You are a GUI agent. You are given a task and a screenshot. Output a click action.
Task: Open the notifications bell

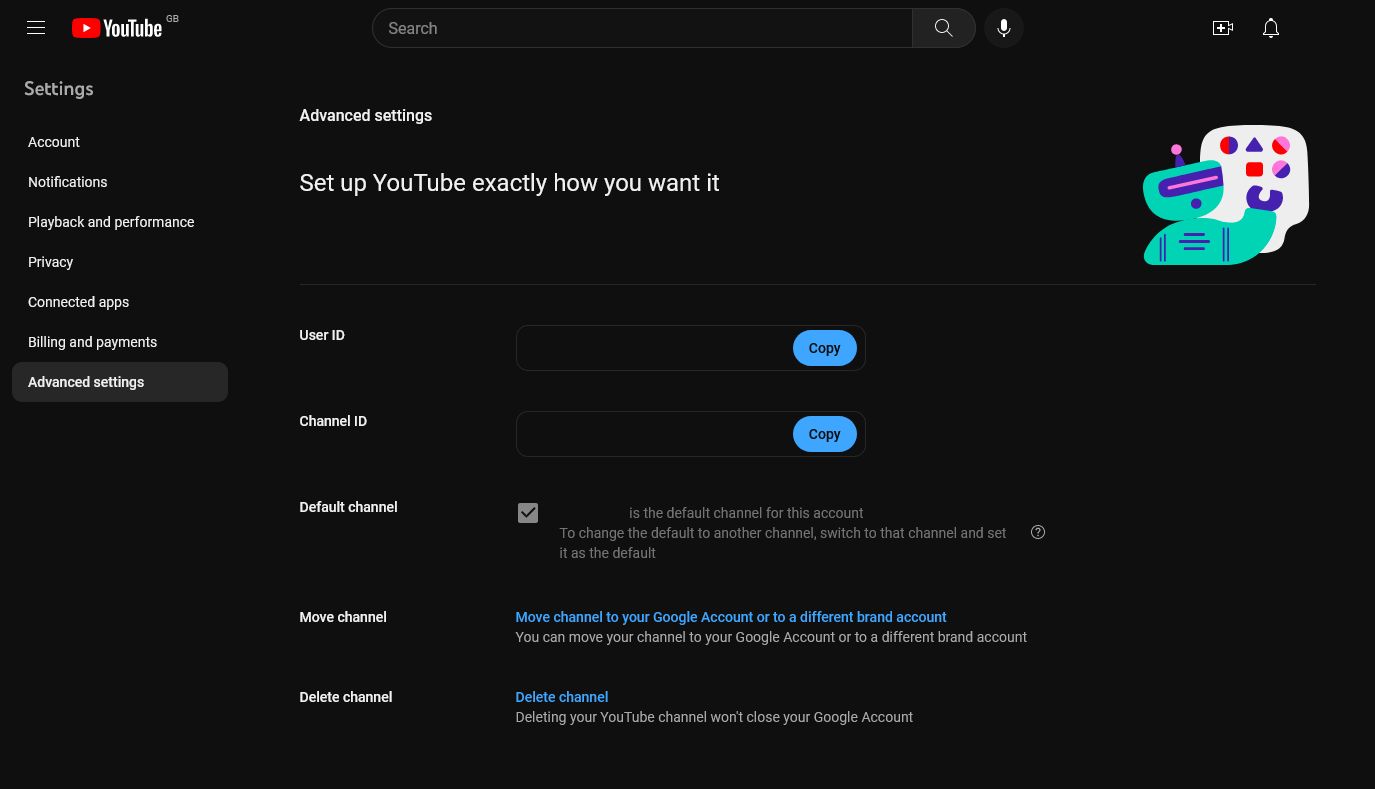tap(1271, 28)
